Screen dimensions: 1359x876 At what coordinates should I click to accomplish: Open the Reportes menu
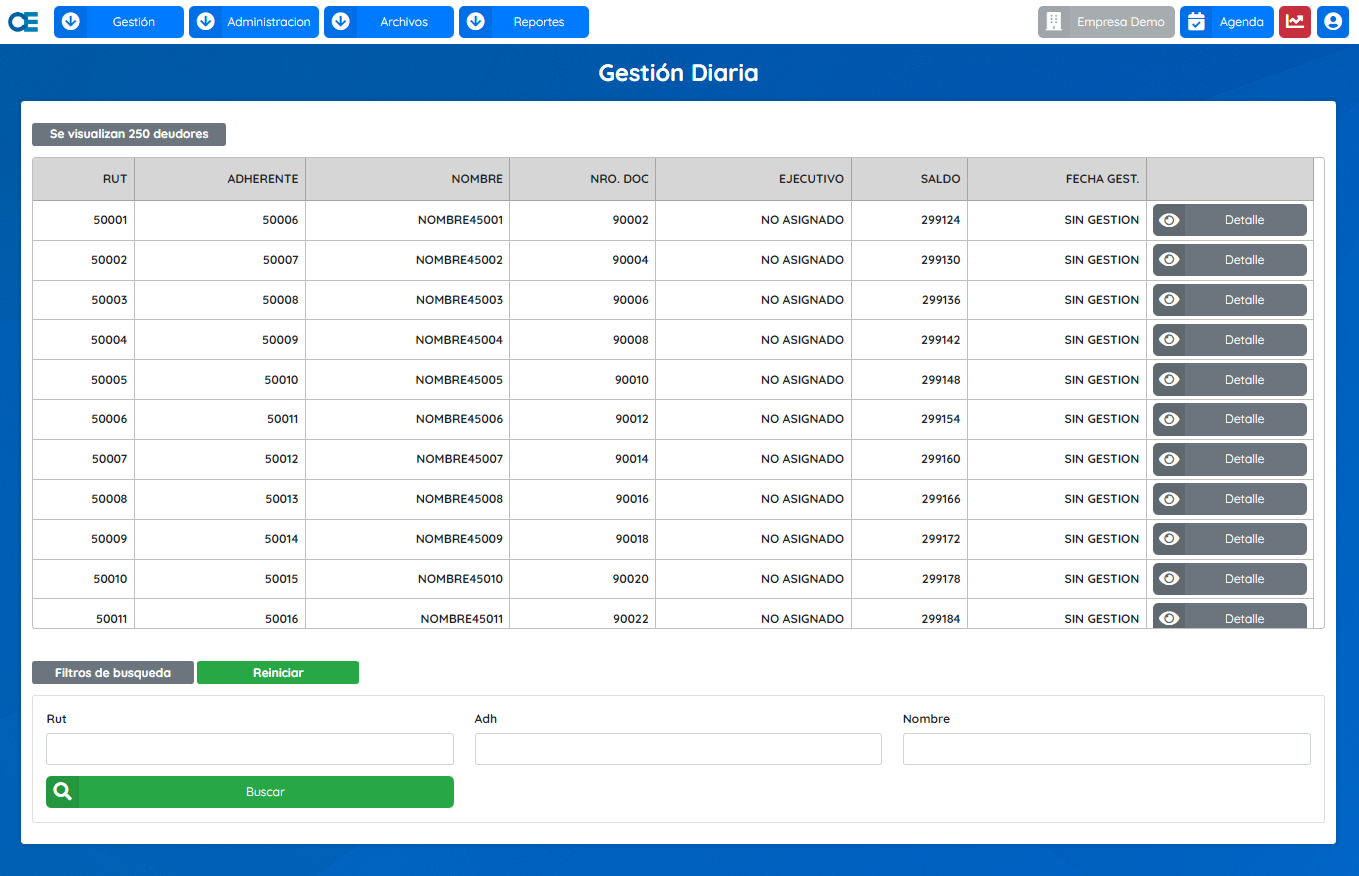pos(524,22)
